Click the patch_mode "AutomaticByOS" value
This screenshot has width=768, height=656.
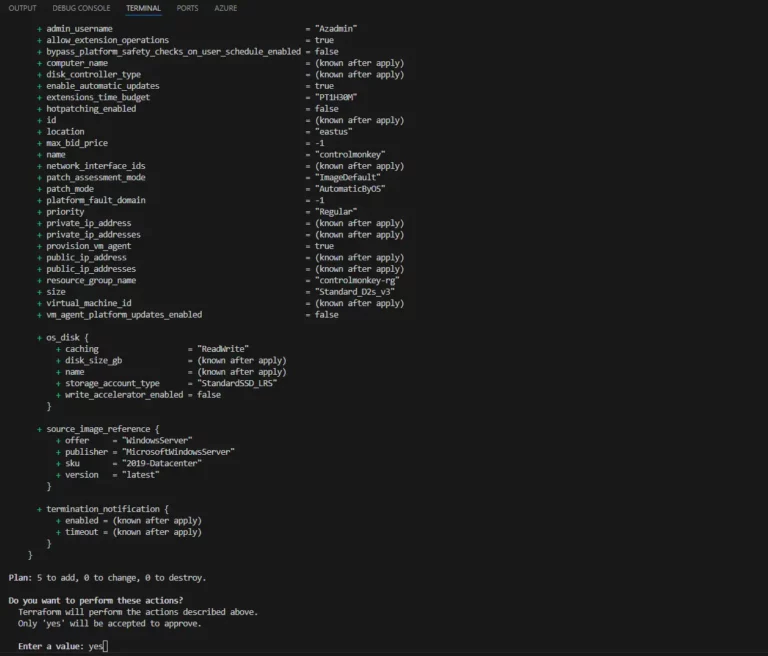tap(350, 189)
